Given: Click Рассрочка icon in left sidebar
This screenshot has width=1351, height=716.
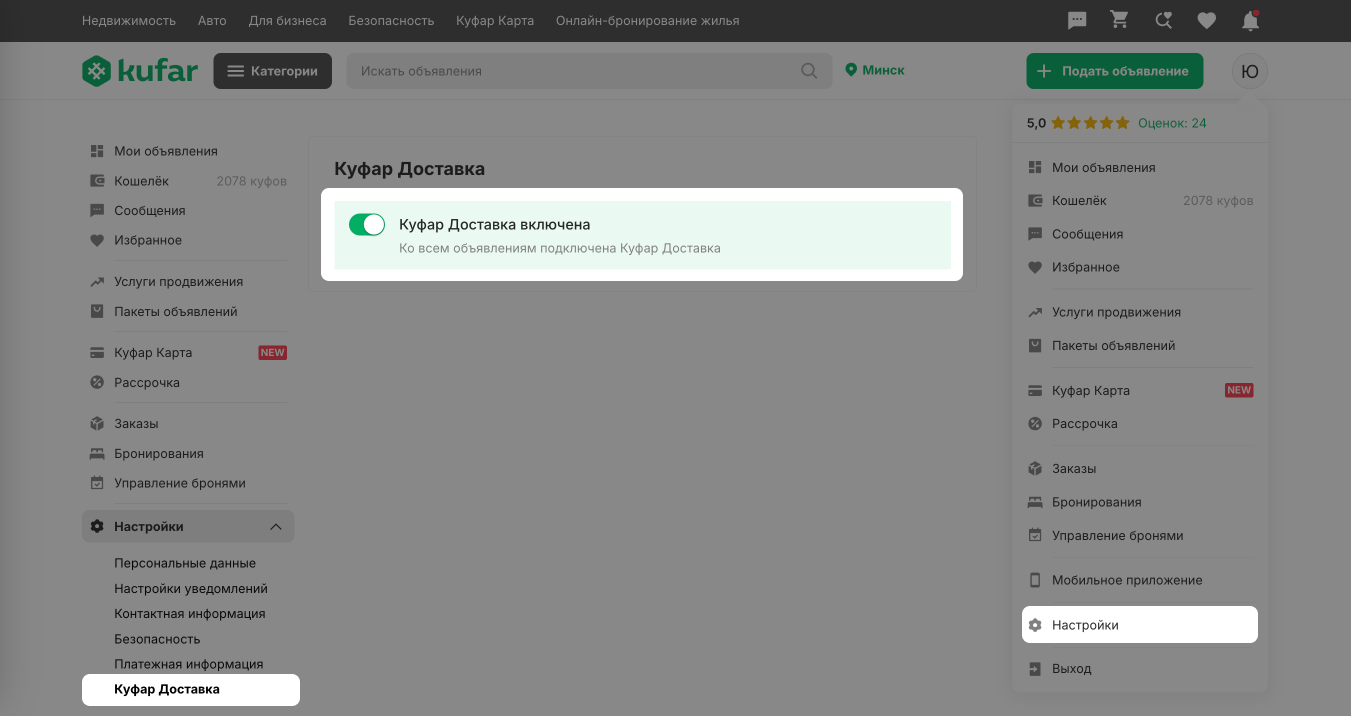Looking at the screenshot, I should 97,383.
